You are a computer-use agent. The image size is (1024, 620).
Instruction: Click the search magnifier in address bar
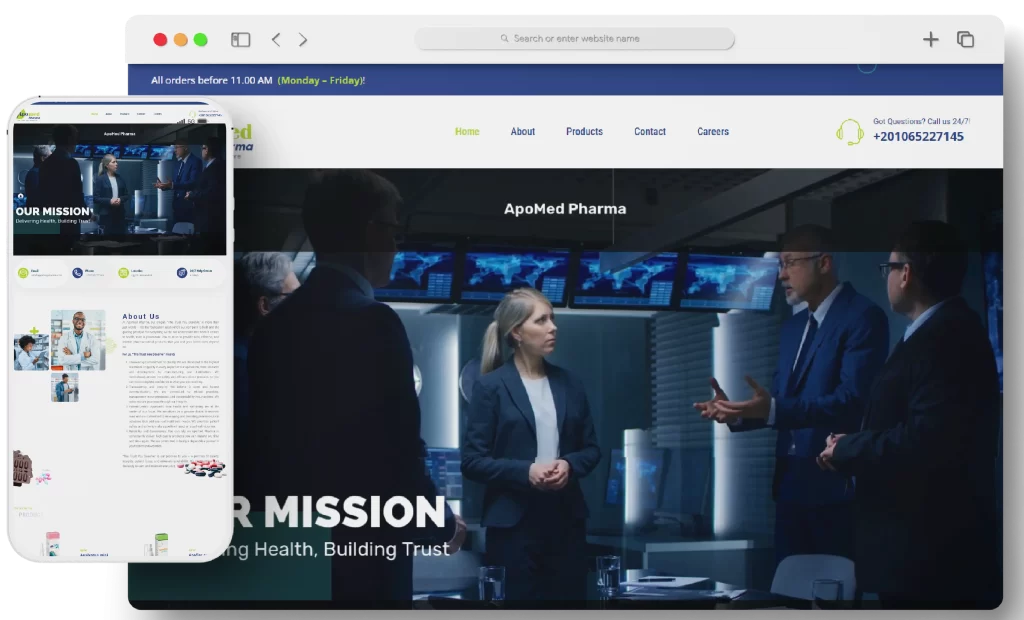pyautogui.click(x=505, y=39)
